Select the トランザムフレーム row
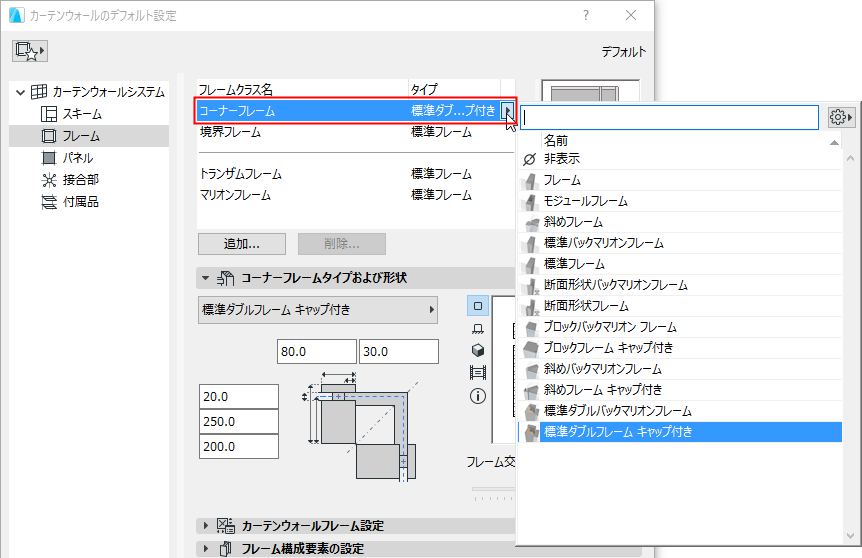 click(x=356, y=174)
